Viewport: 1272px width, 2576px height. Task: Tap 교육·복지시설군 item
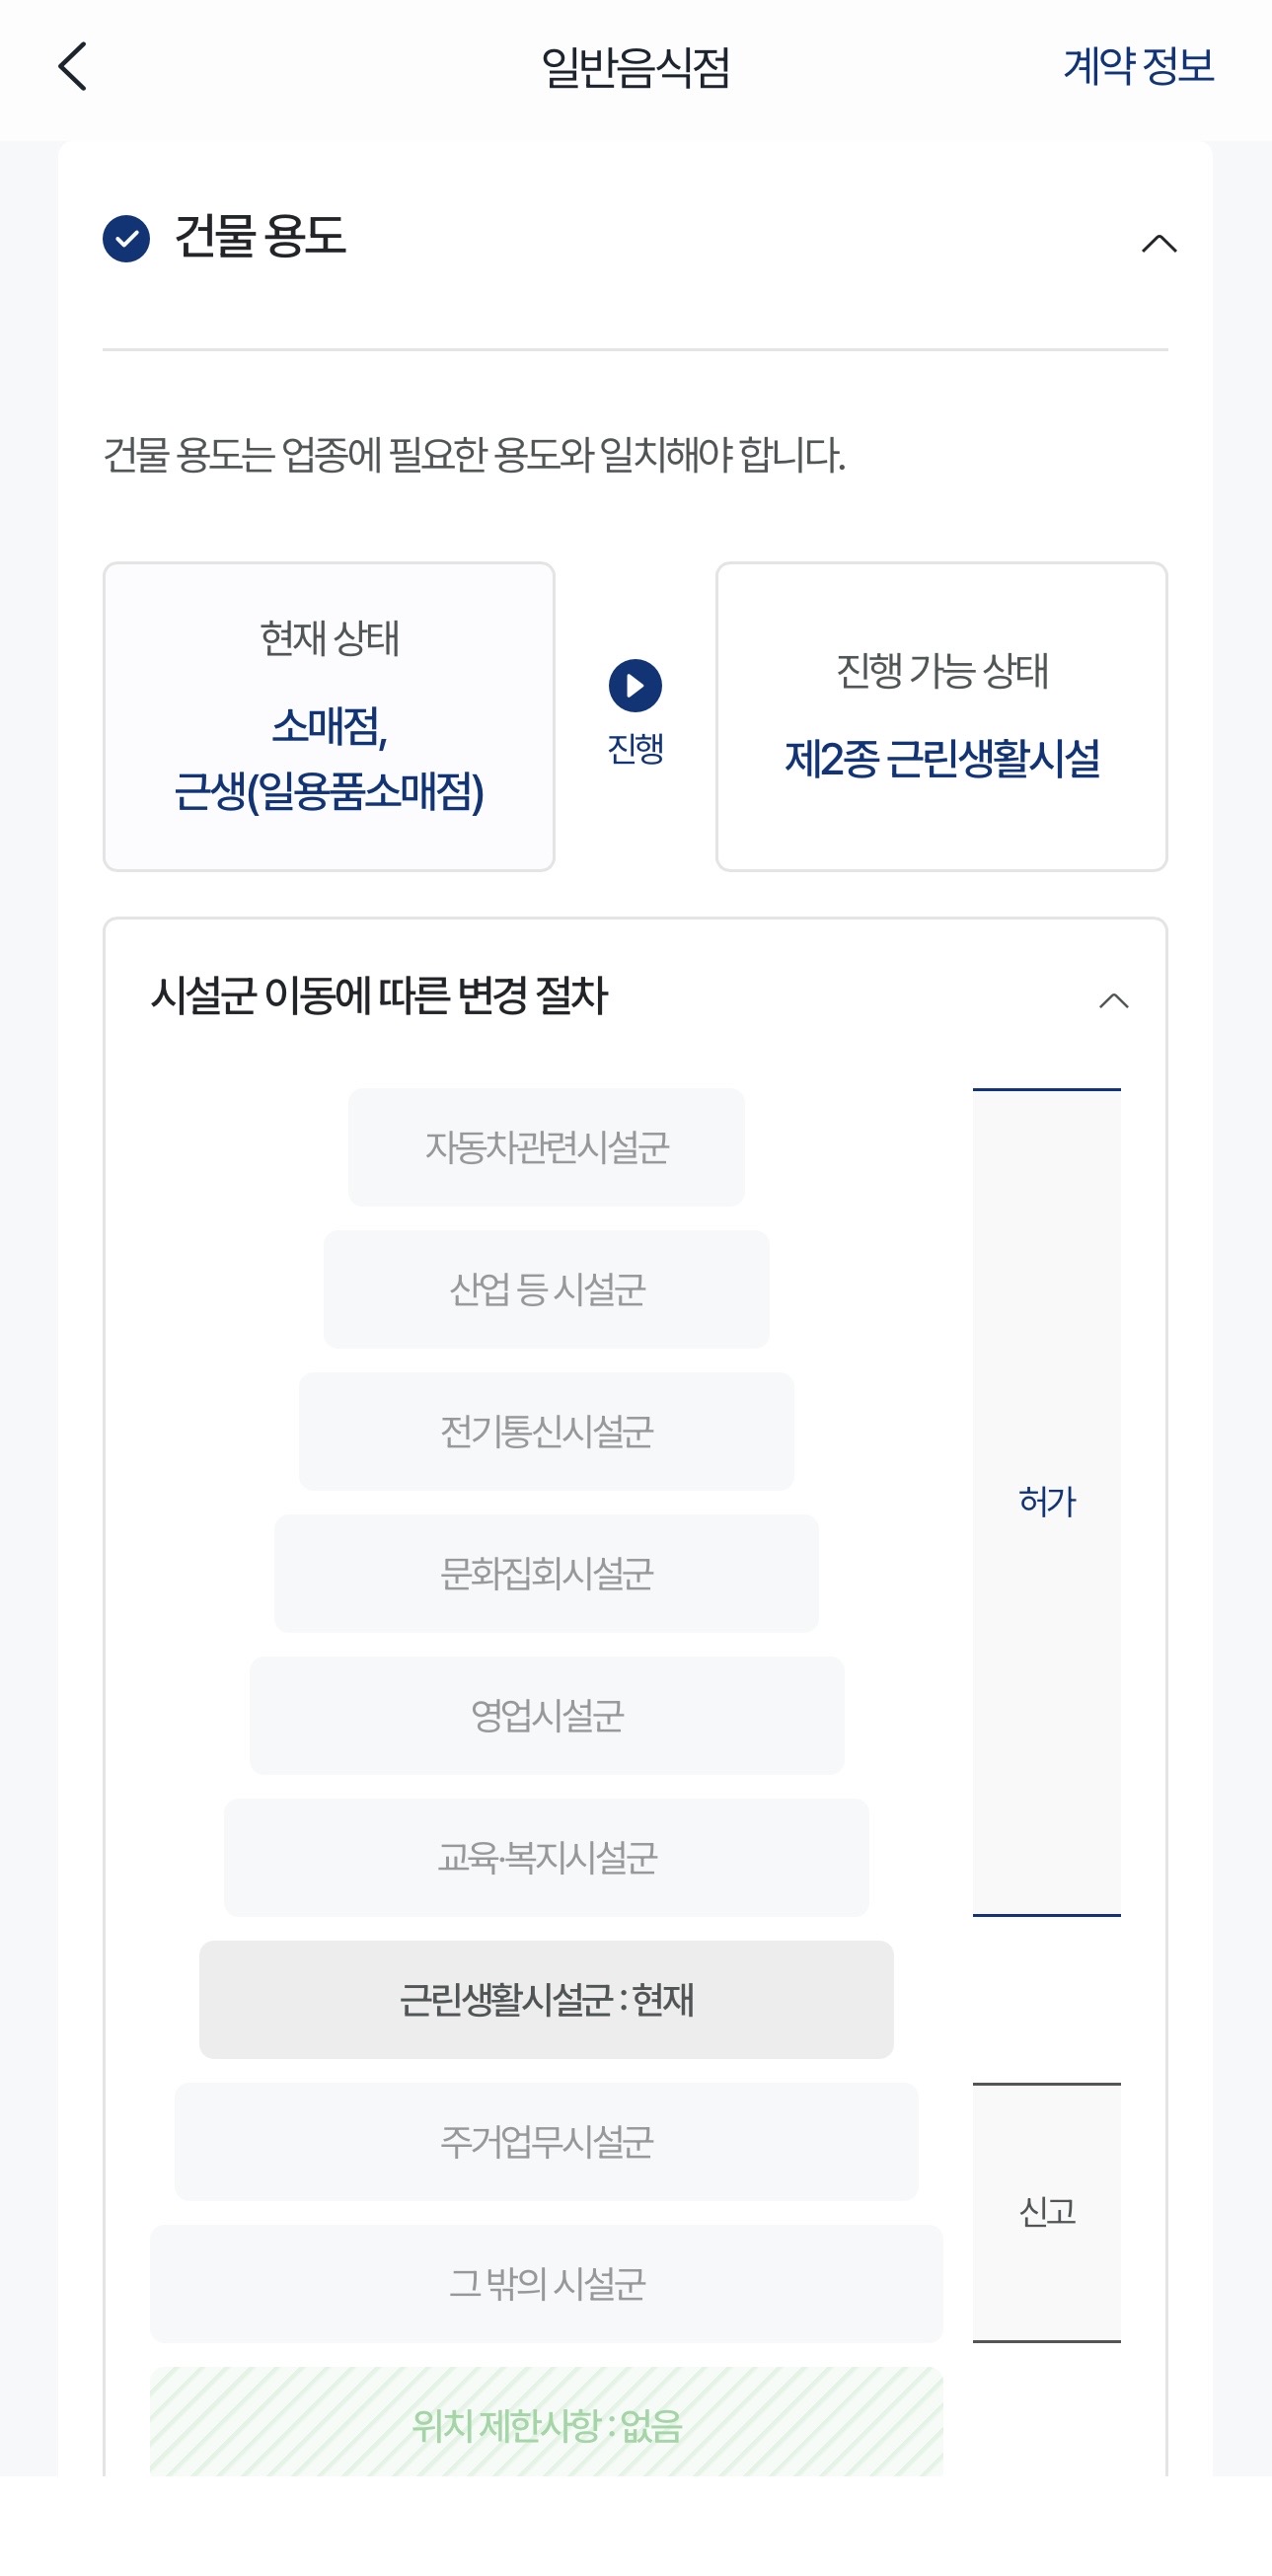coord(546,1857)
